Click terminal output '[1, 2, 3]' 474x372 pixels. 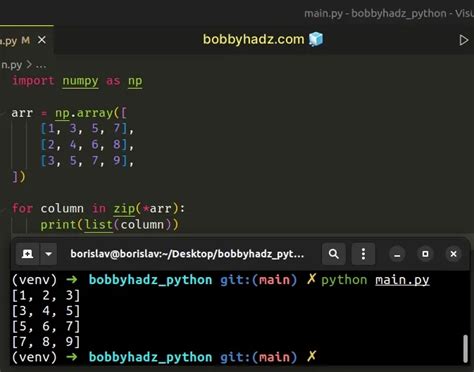click(x=46, y=296)
